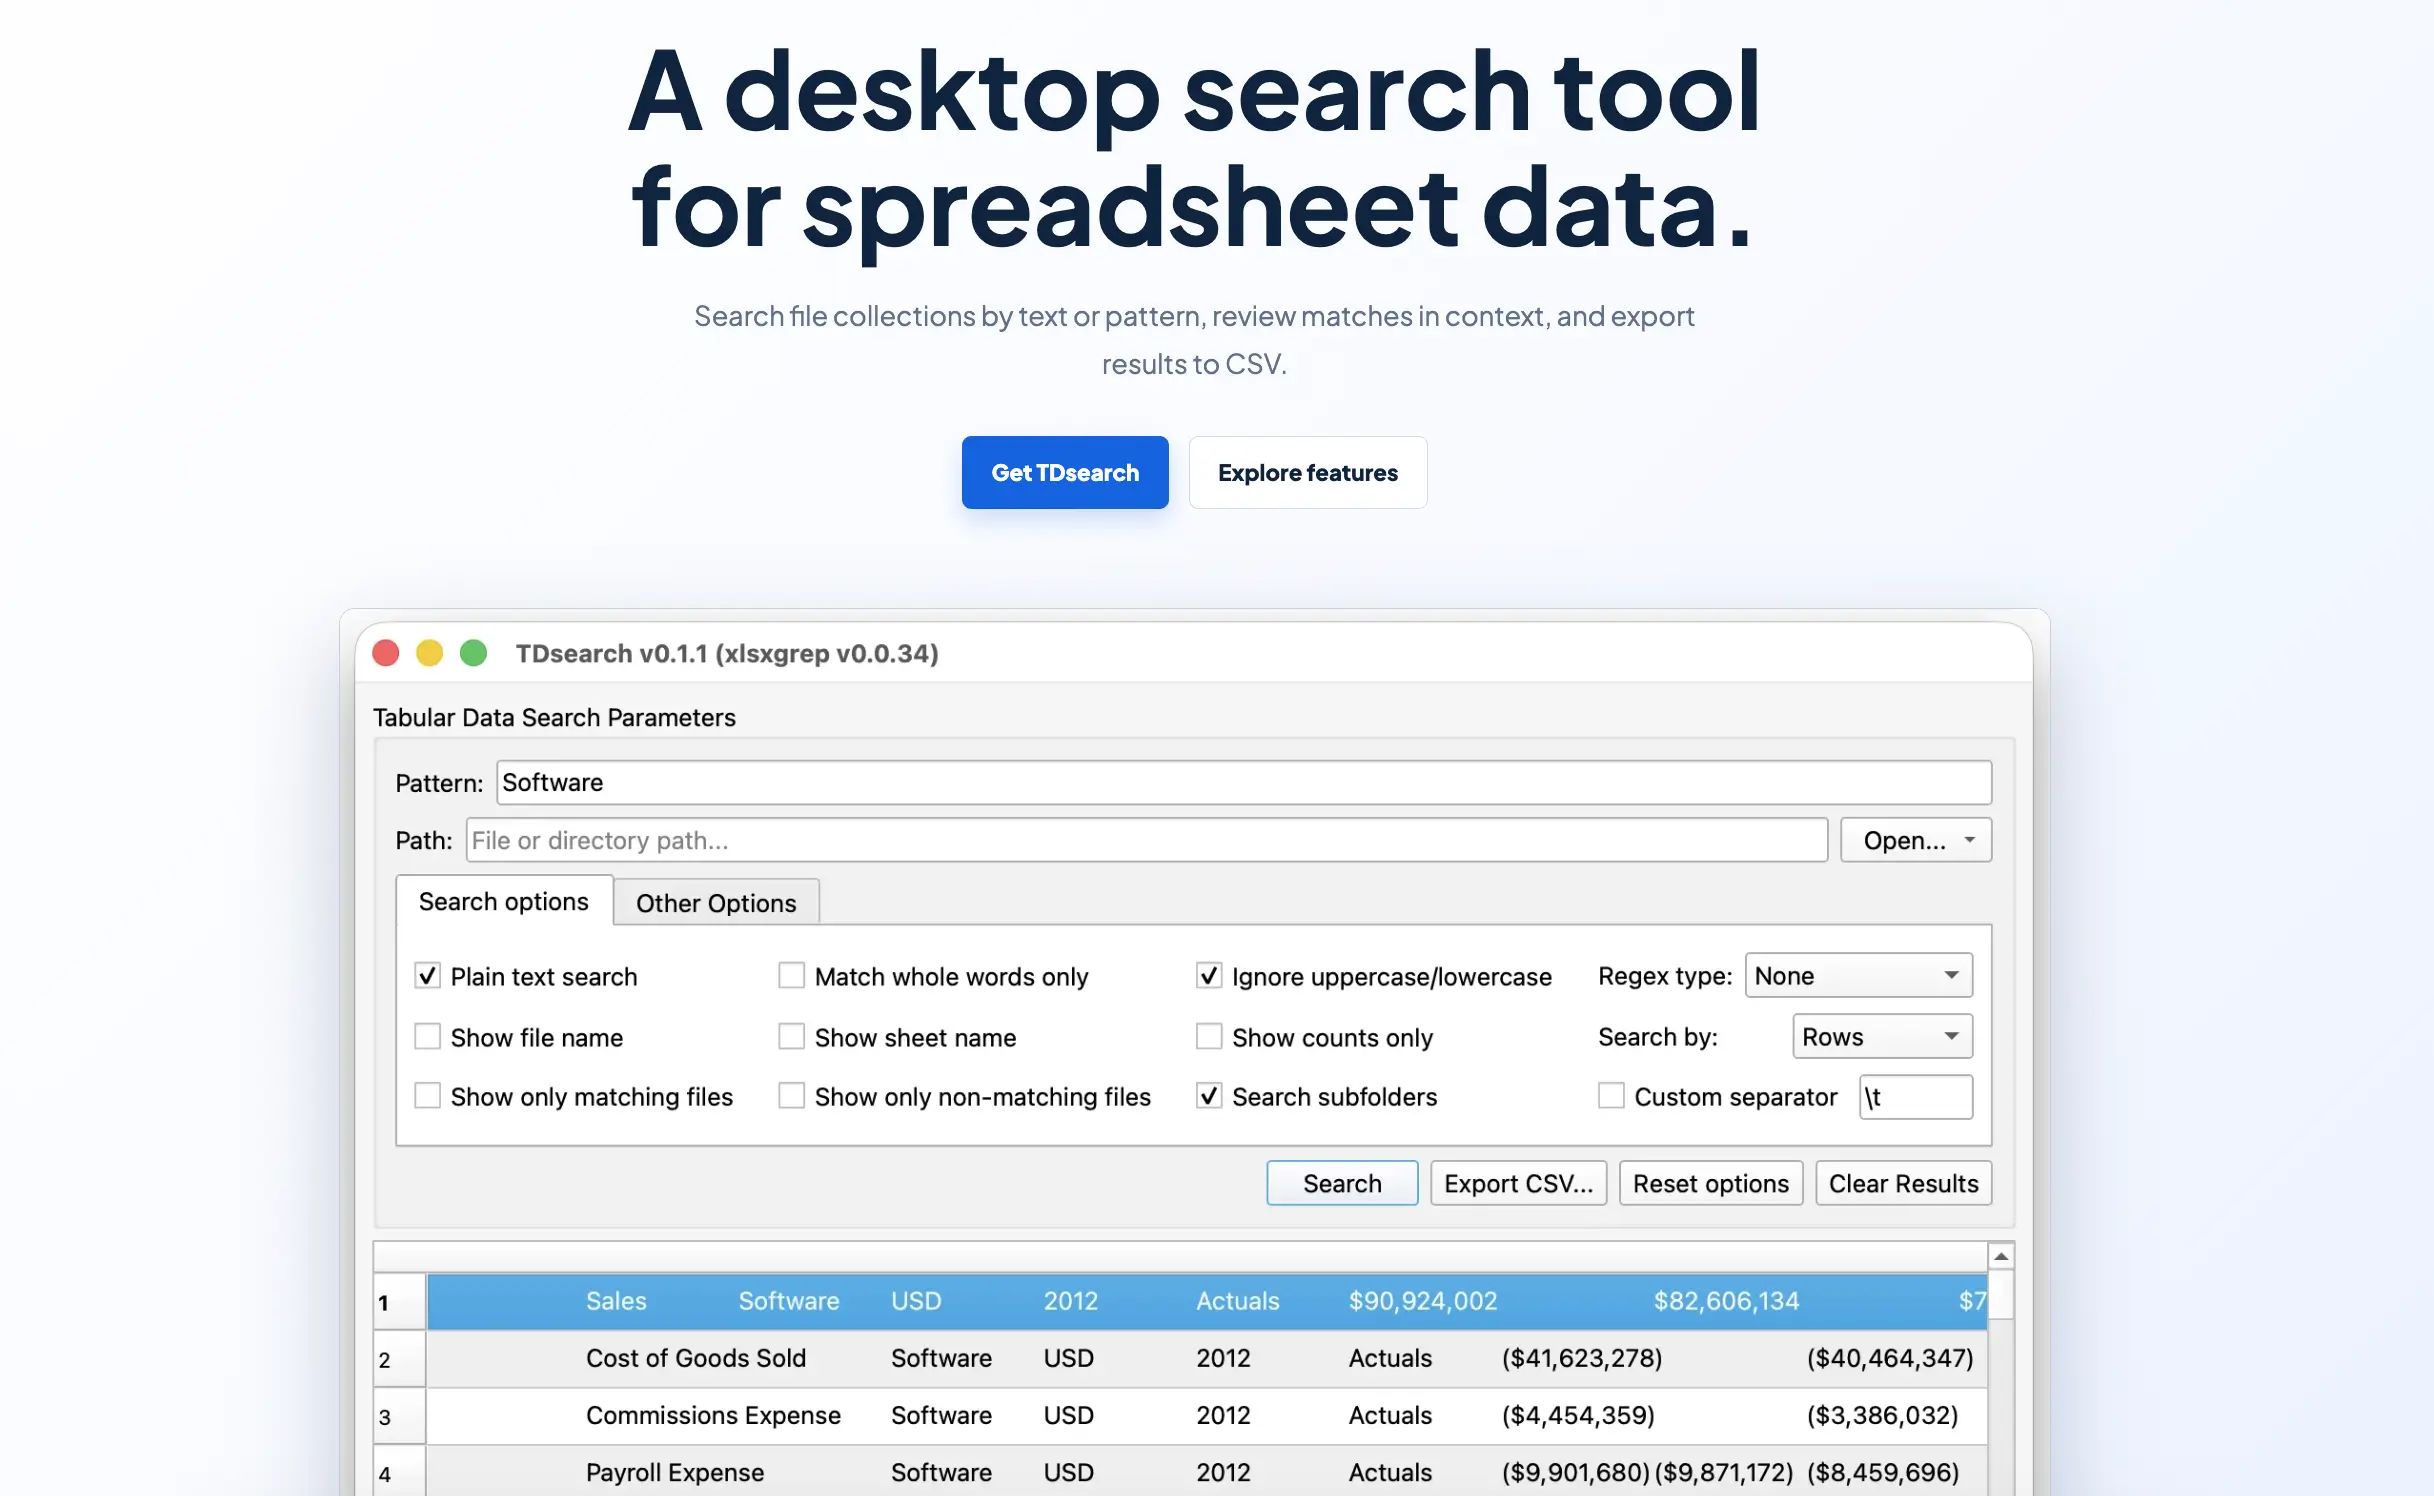Switch to the Search options tab
2434x1496 pixels.
pos(504,901)
